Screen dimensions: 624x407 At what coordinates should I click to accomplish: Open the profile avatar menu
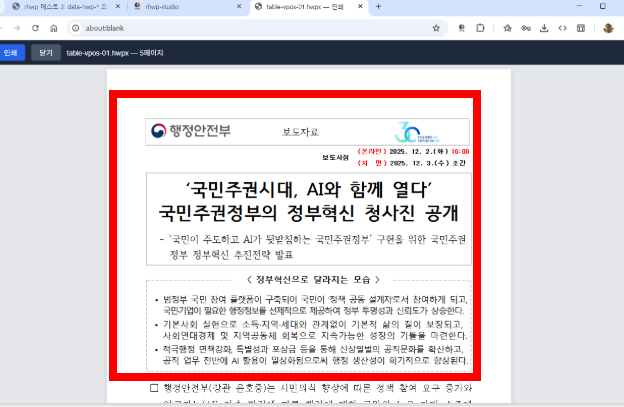coord(608,28)
